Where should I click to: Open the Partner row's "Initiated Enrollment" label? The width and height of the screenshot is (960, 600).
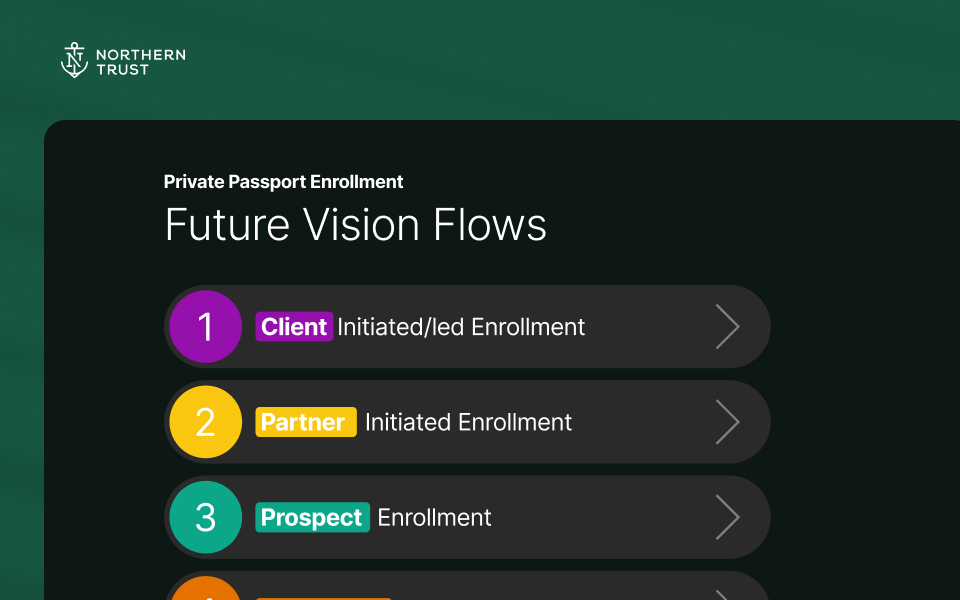[468, 422]
